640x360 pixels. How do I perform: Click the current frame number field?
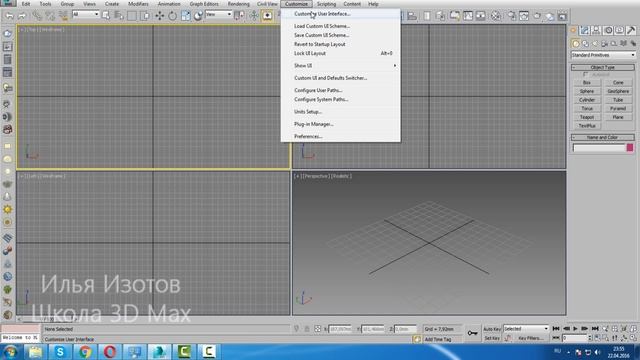575,338
